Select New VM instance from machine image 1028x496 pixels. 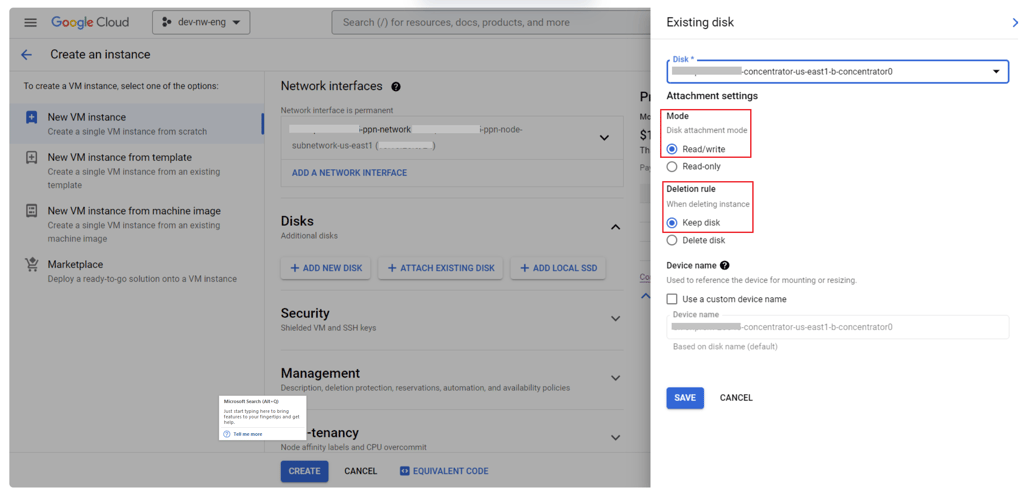click(133, 211)
